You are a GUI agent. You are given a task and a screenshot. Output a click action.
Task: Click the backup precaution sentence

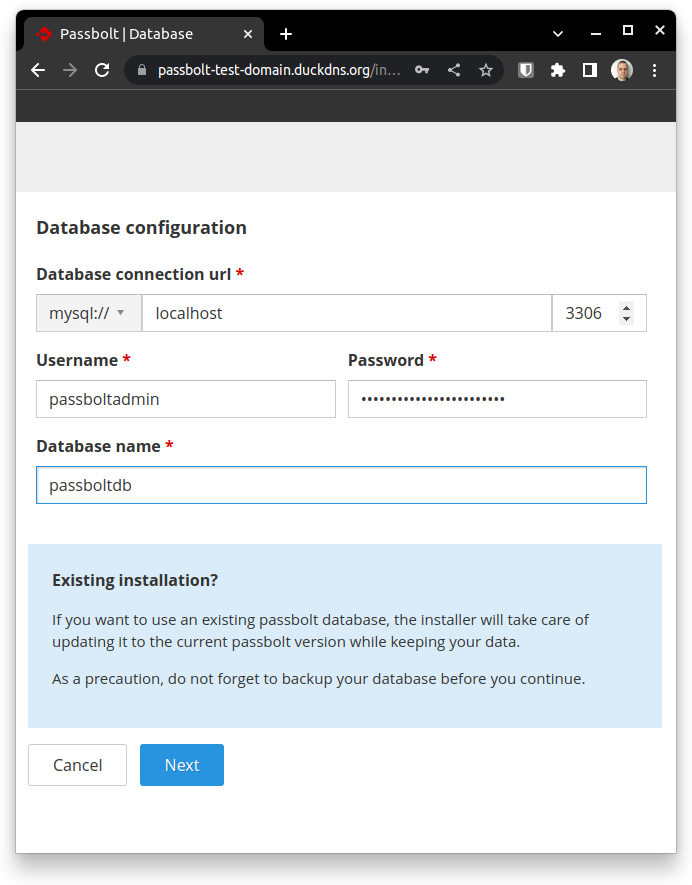point(318,679)
